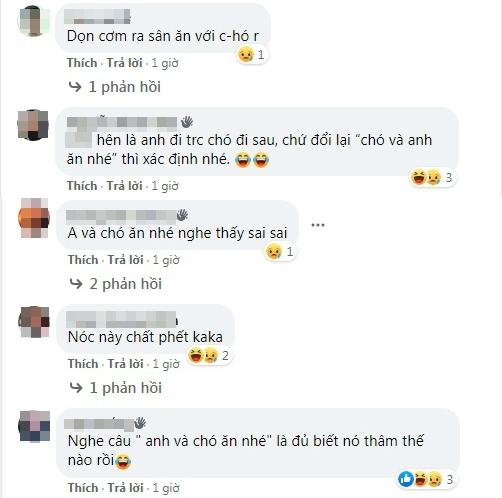The height and width of the screenshot is (498, 502).
Task: Click the "1 giờ" timestamp on the last comment
Action: tap(166, 488)
